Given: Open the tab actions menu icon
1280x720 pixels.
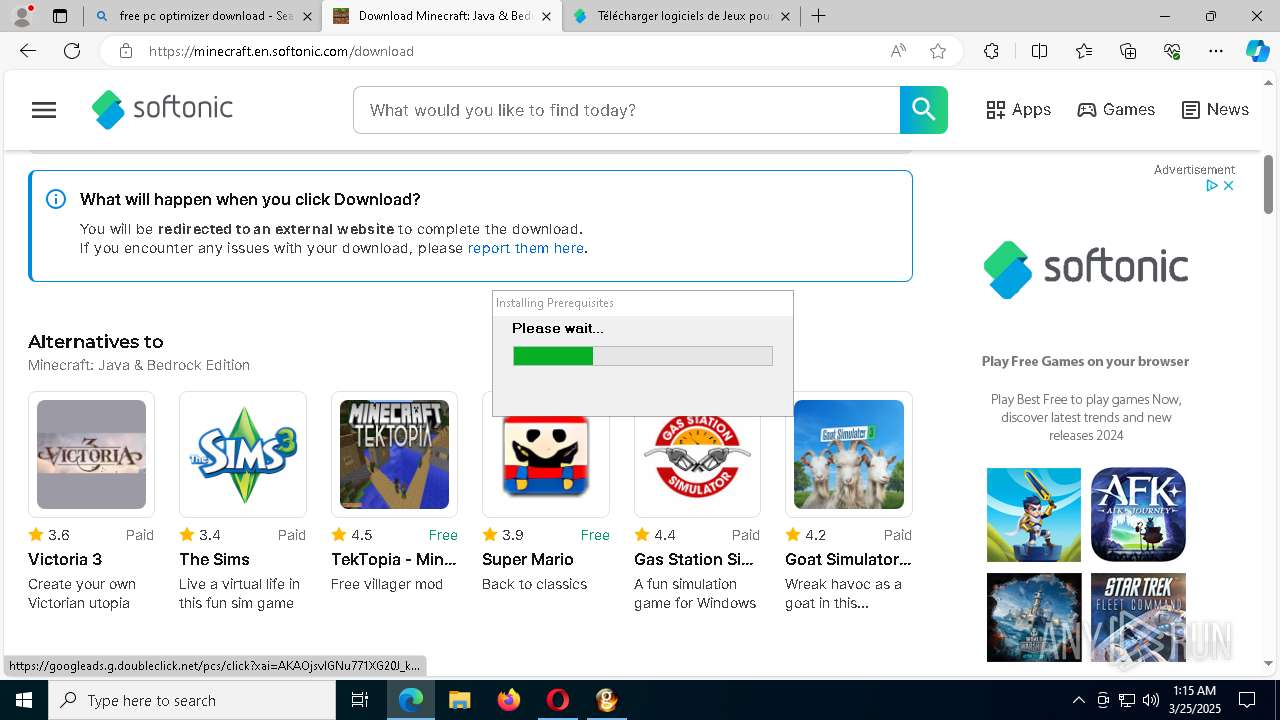Looking at the screenshot, I should point(60,16).
